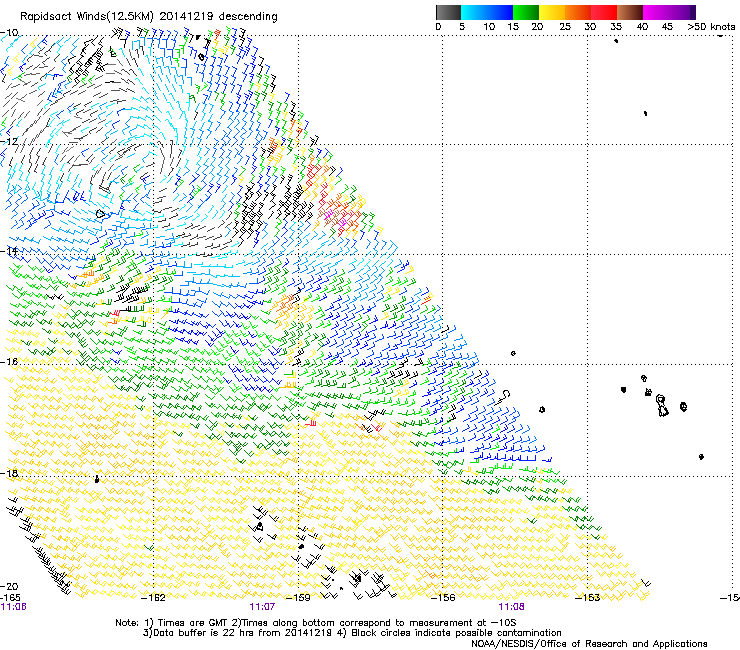This screenshot has width=740, height=650.
Task: Click the yellow 20–25 knots legend segment
Action: pyautogui.click(x=552, y=12)
